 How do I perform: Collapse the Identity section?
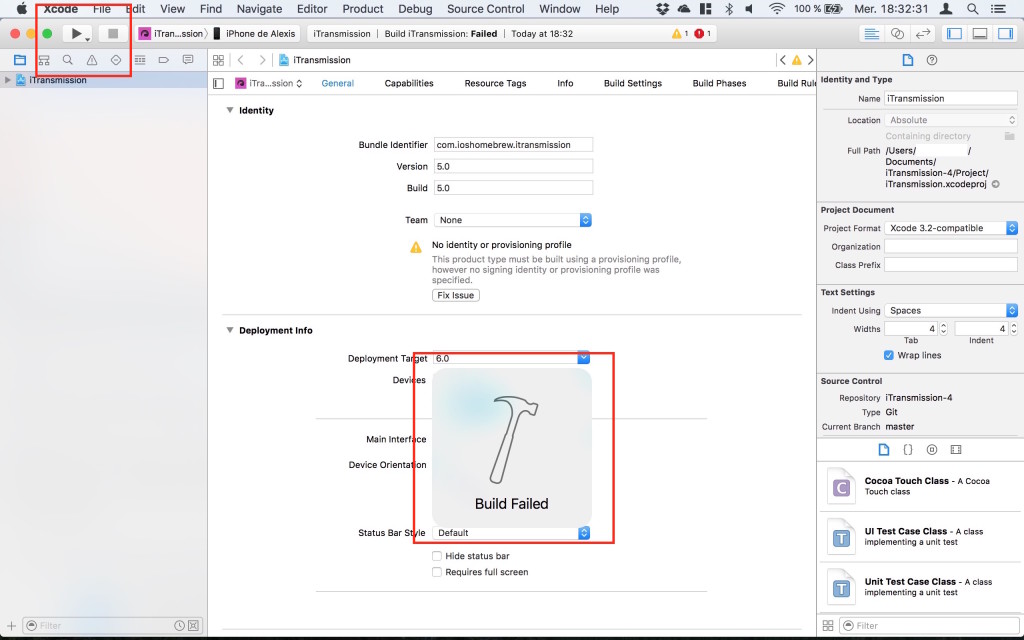pyautogui.click(x=230, y=110)
